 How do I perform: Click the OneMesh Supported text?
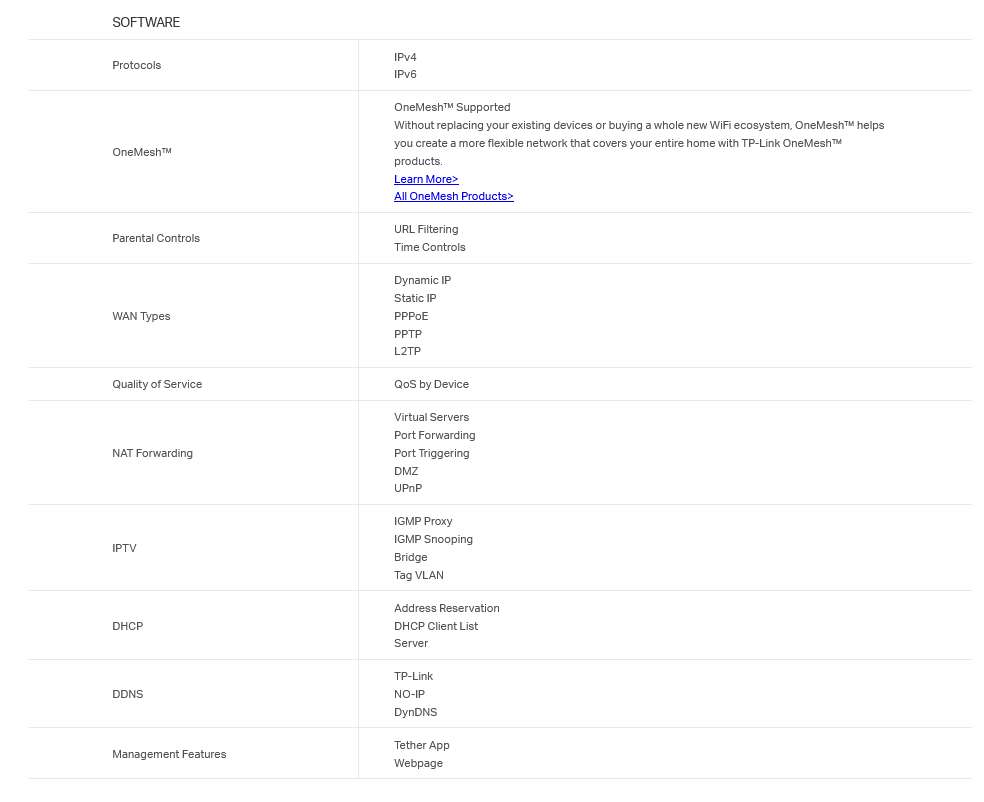point(452,107)
